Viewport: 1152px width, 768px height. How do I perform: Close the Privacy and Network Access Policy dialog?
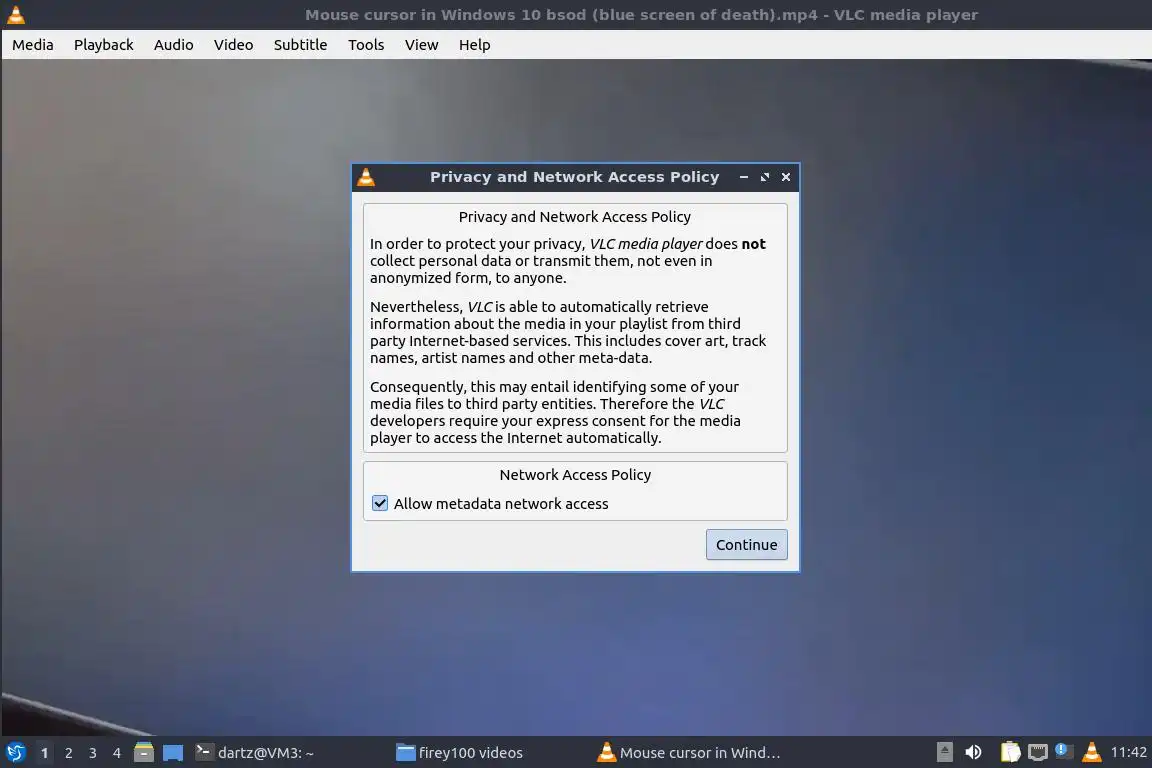(x=786, y=177)
